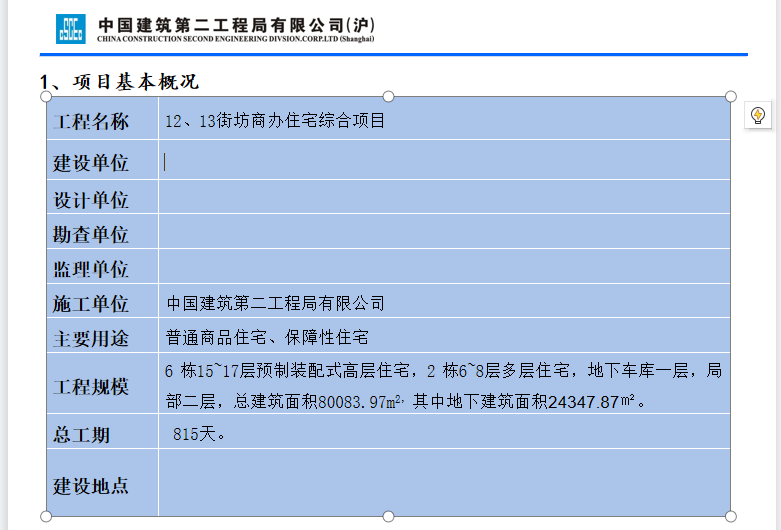
Task: Click the bottom-left table selection handle
Action: (46, 516)
